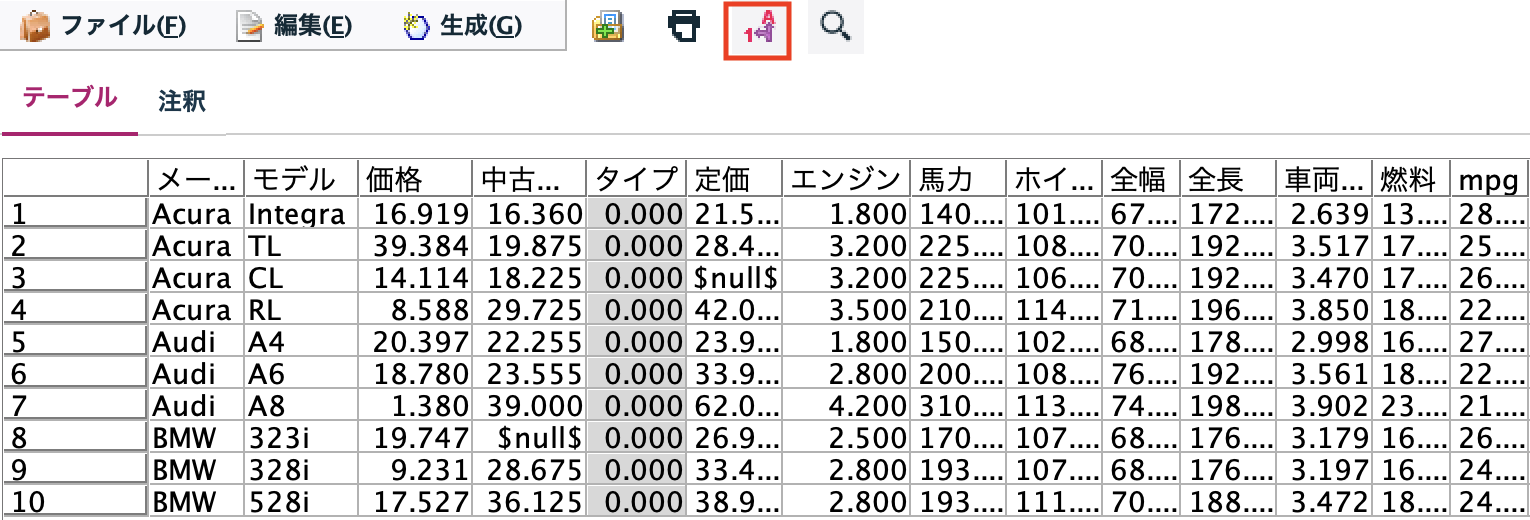
Task: Select the 全幅 column header
Action: 1141,179
